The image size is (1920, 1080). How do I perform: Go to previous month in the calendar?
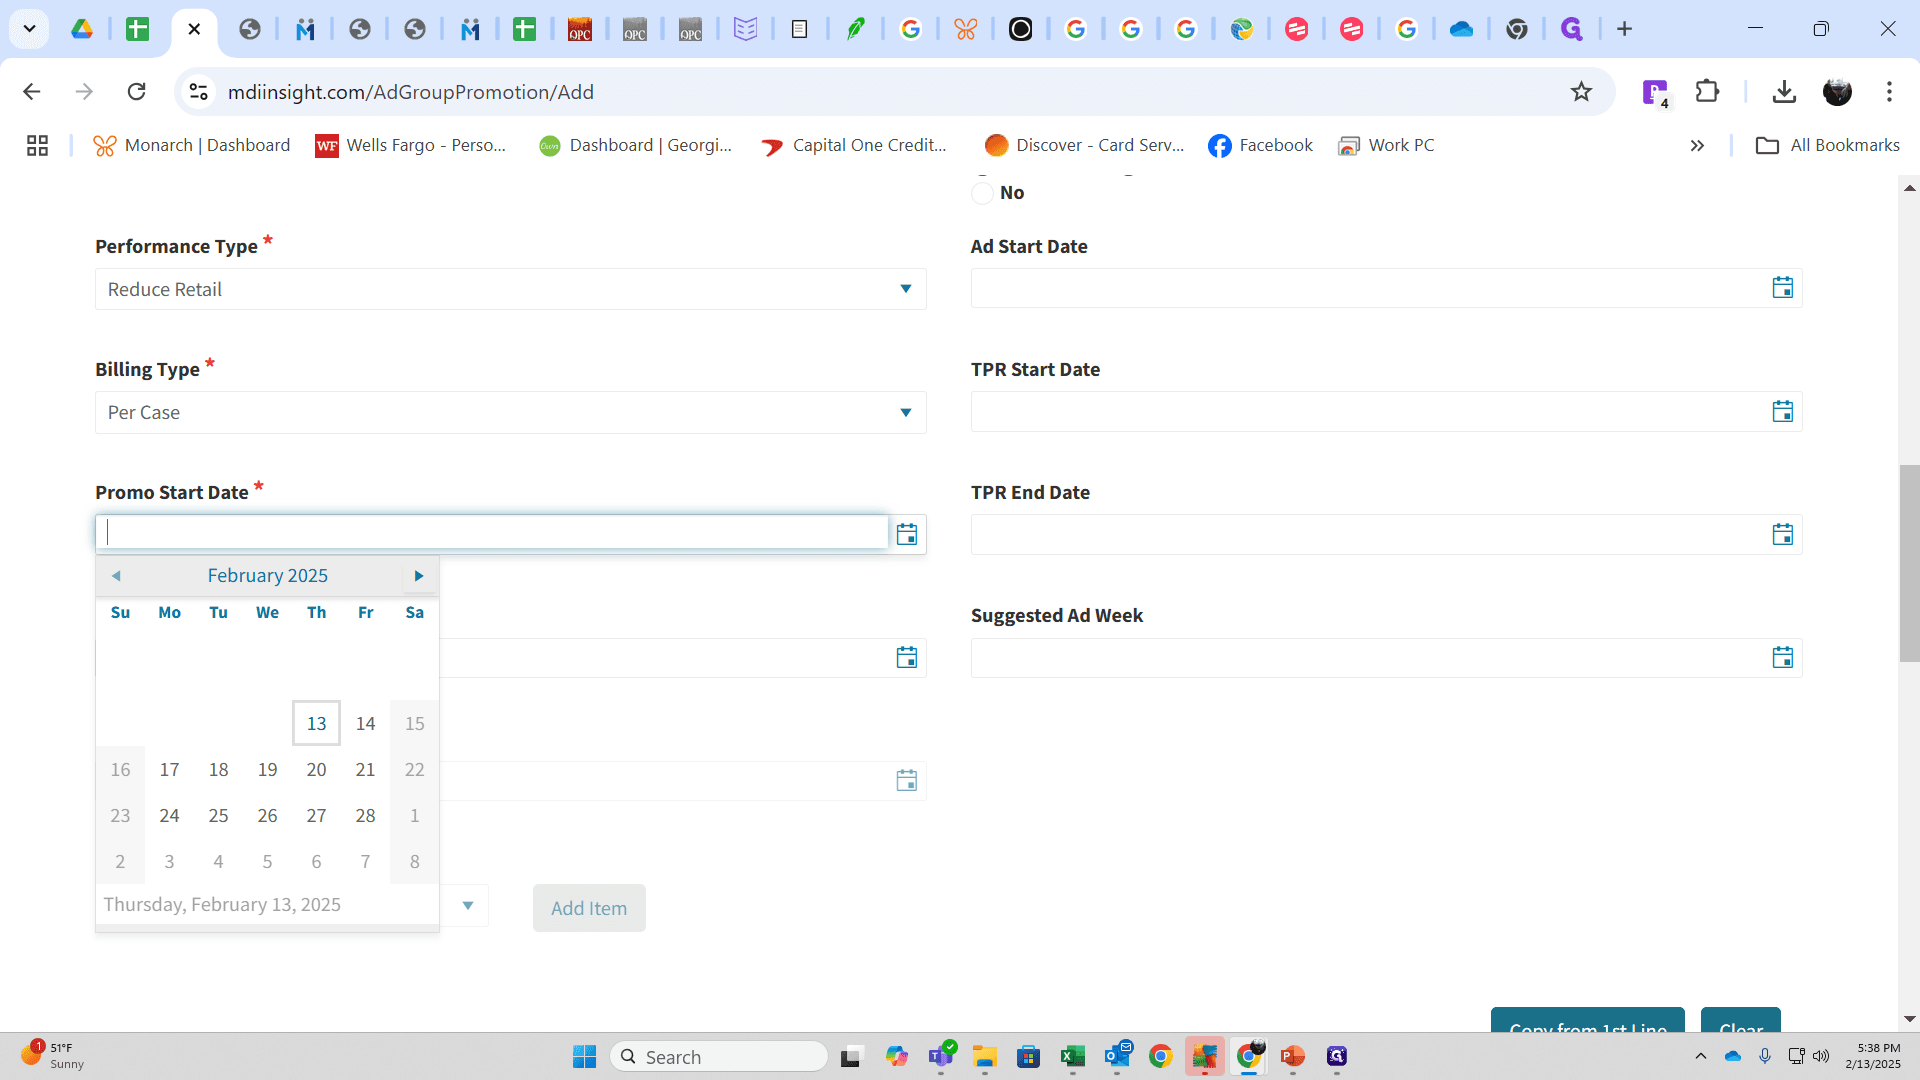click(x=116, y=576)
